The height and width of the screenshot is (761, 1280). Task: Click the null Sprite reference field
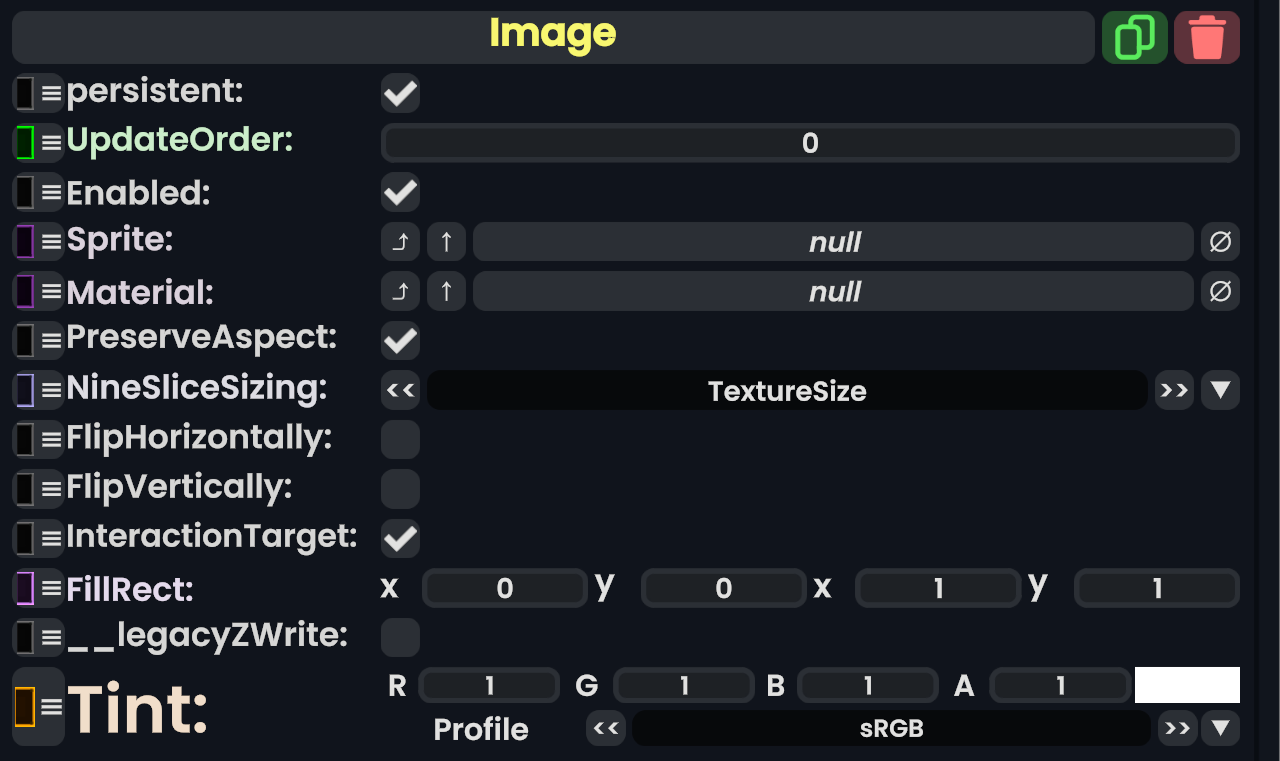pos(833,241)
